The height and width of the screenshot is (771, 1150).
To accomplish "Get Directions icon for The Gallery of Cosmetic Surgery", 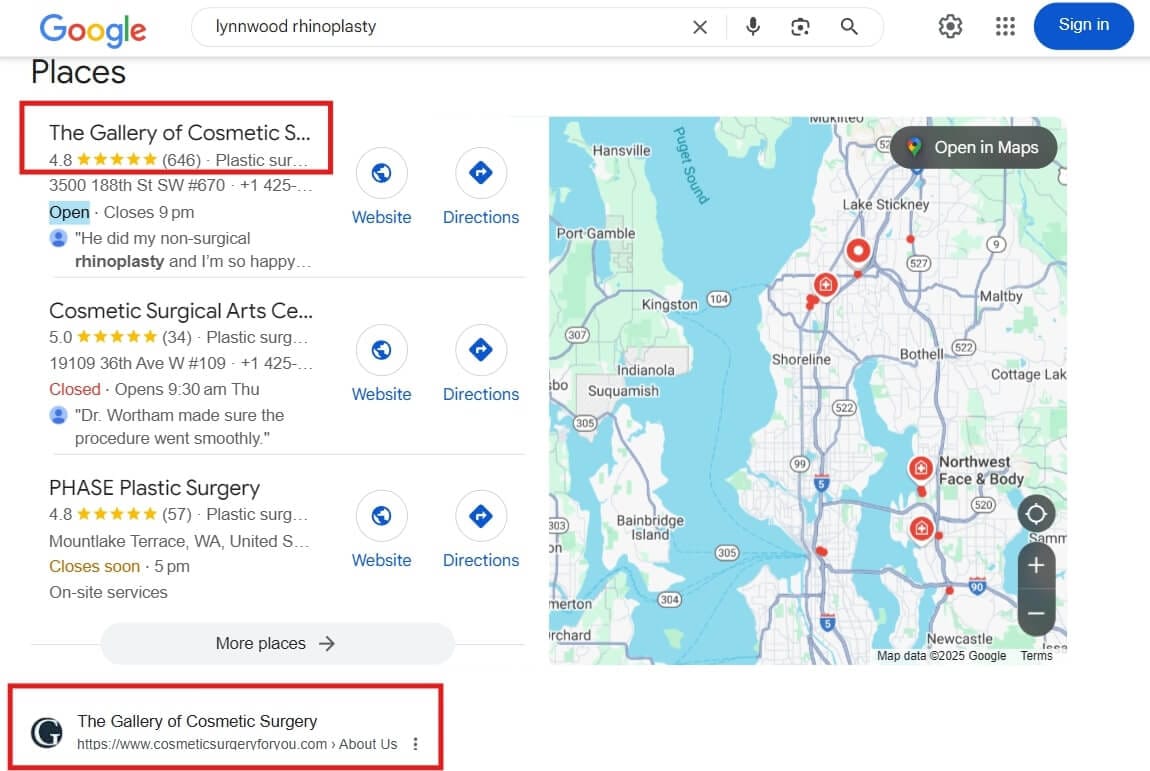I will coord(480,173).
